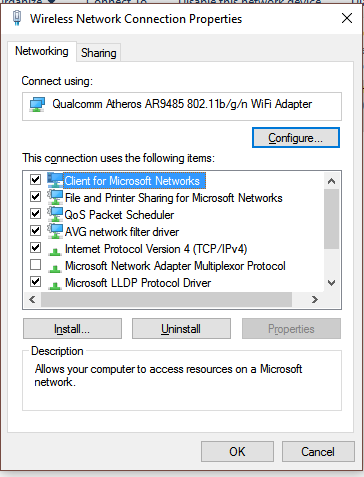Image resolution: width=364 pixels, height=477 pixels.
Task: Select QoS Packet Scheduler item
Action: point(119,215)
